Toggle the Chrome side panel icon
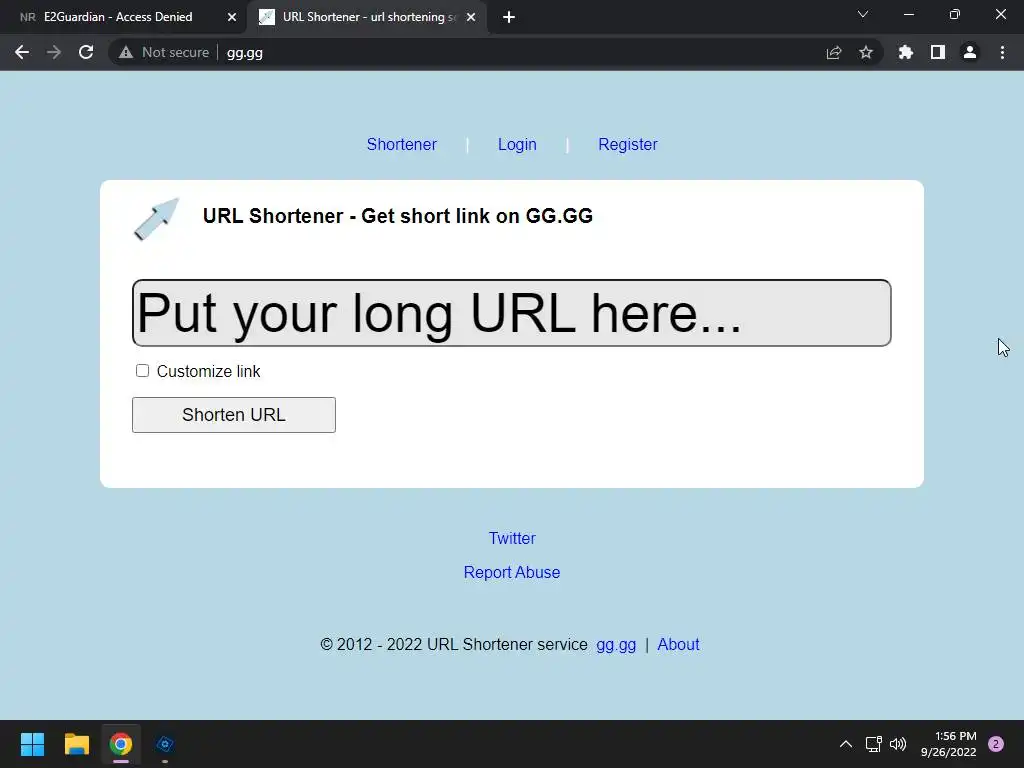1024x768 pixels. click(x=938, y=52)
